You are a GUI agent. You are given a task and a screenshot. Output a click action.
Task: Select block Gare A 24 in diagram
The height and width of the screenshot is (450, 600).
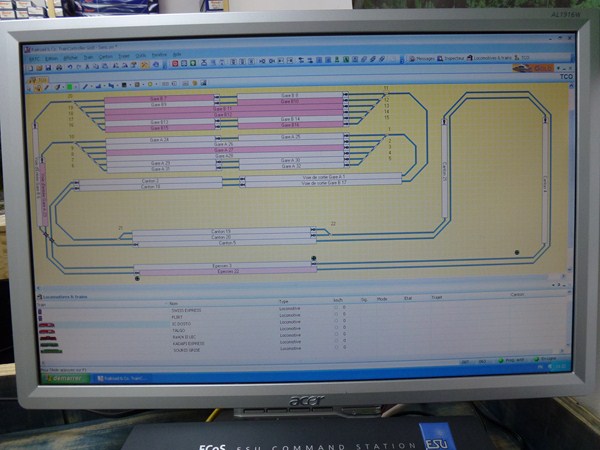click(160, 140)
